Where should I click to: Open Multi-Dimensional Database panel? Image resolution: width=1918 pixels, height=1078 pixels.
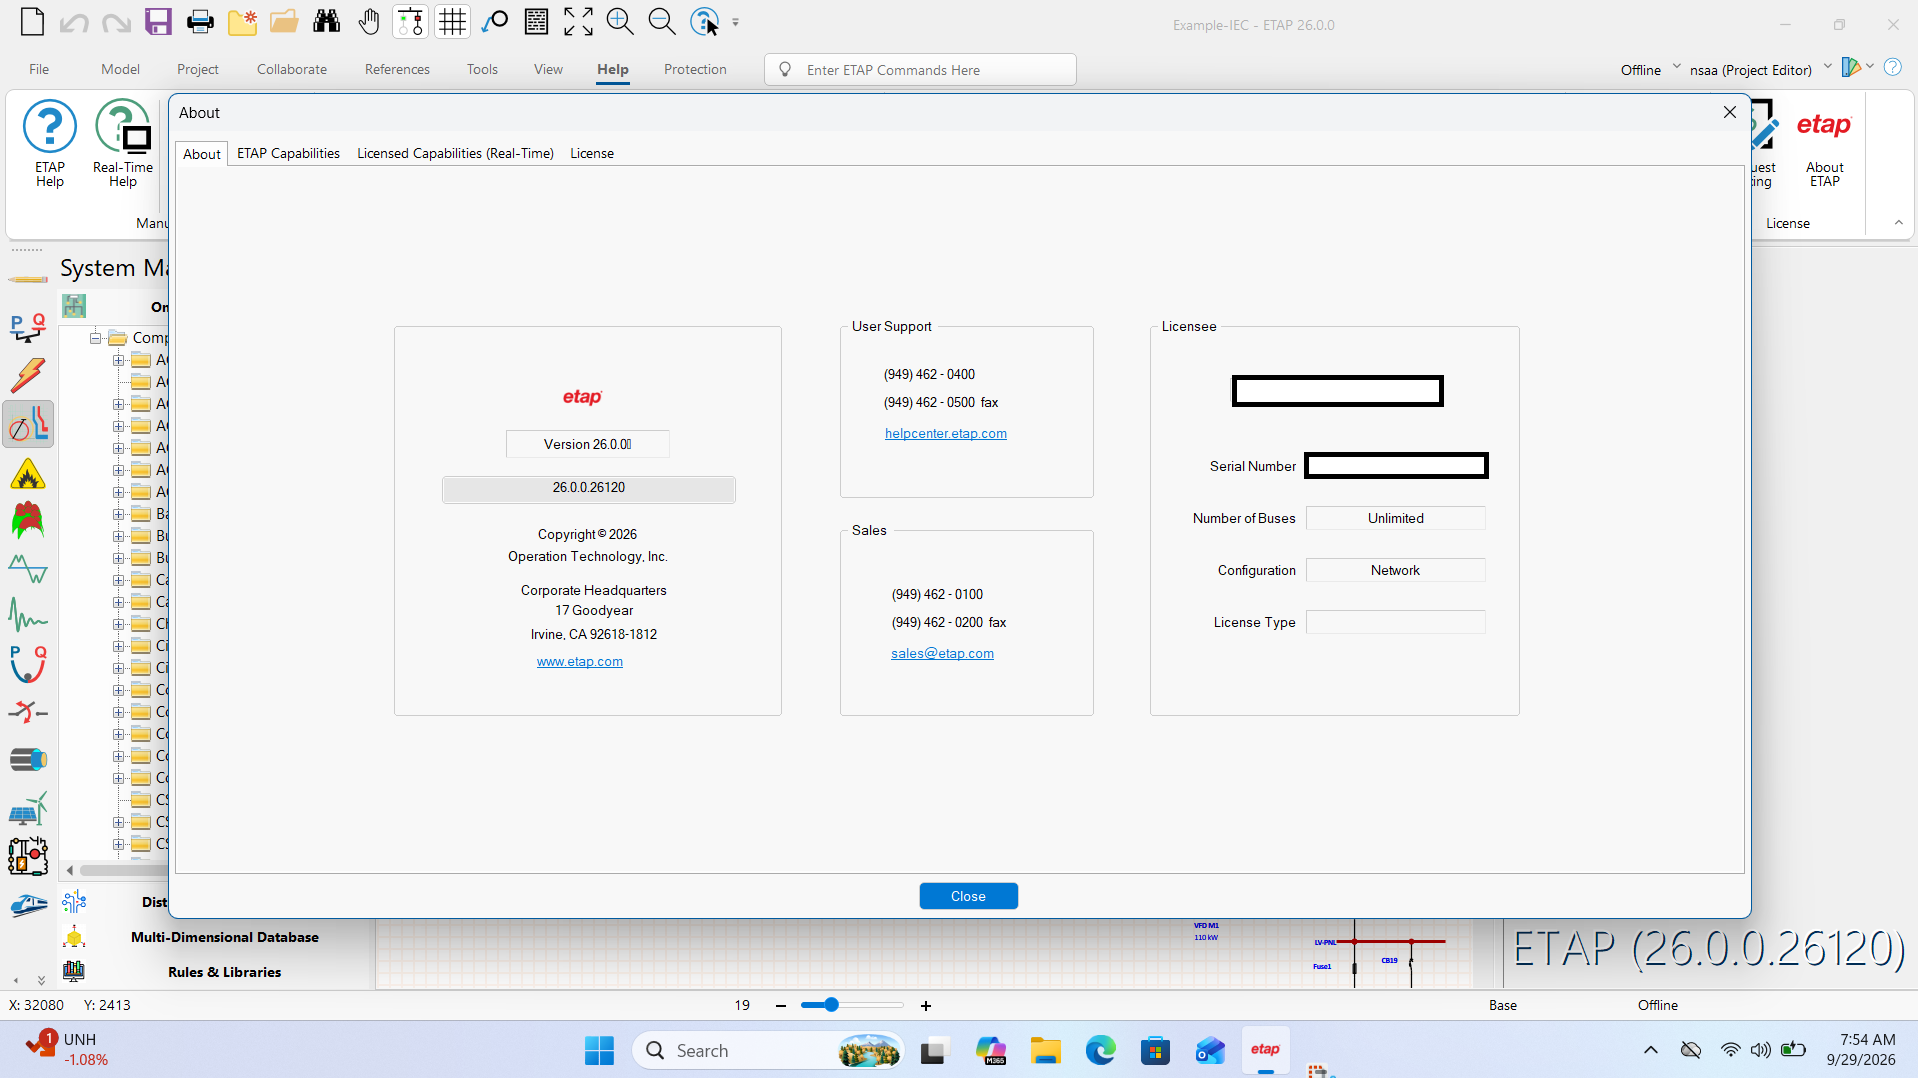pos(224,937)
